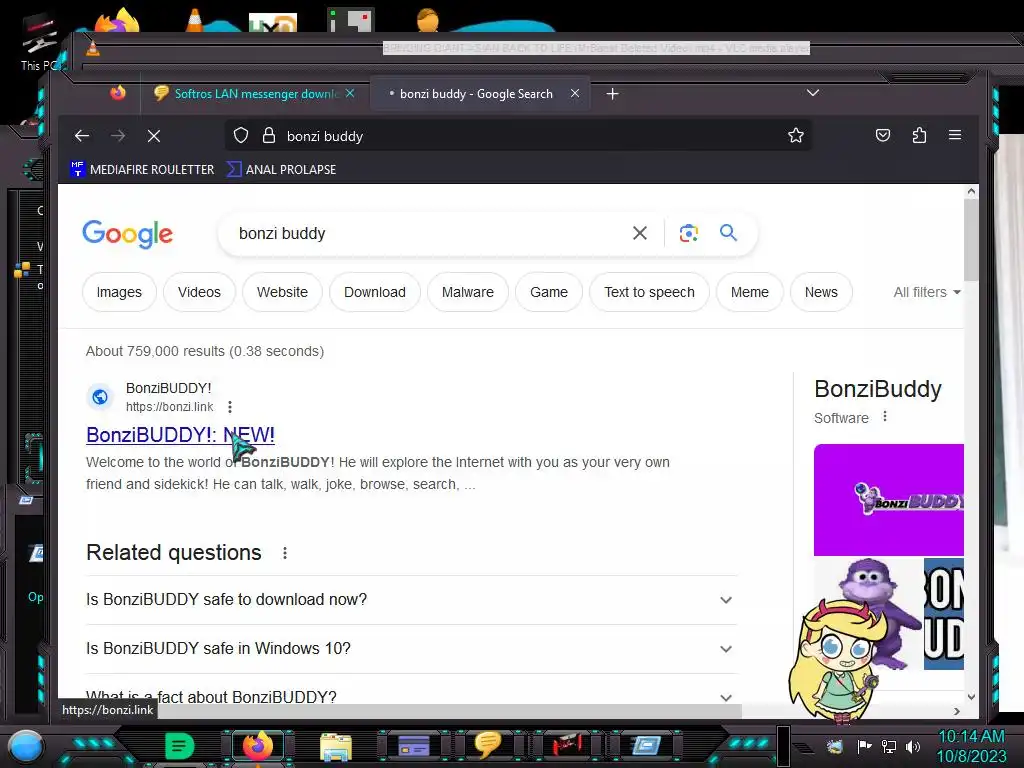Select the Game filter chip
1024x768 pixels.
coord(549,292)
